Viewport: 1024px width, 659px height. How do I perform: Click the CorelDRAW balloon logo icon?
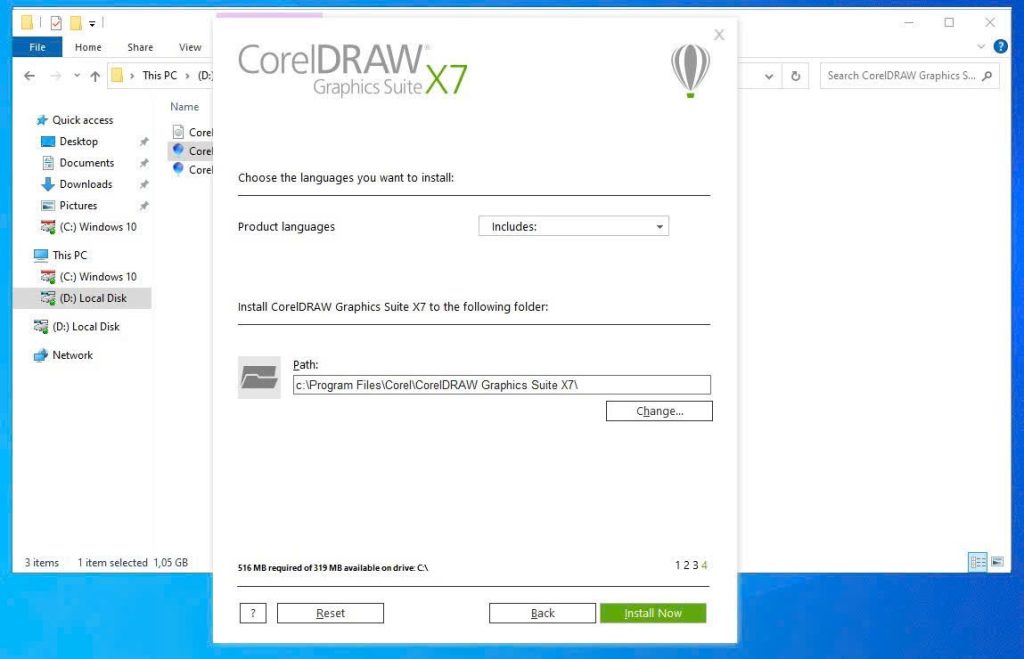click(x=690, y=70)
